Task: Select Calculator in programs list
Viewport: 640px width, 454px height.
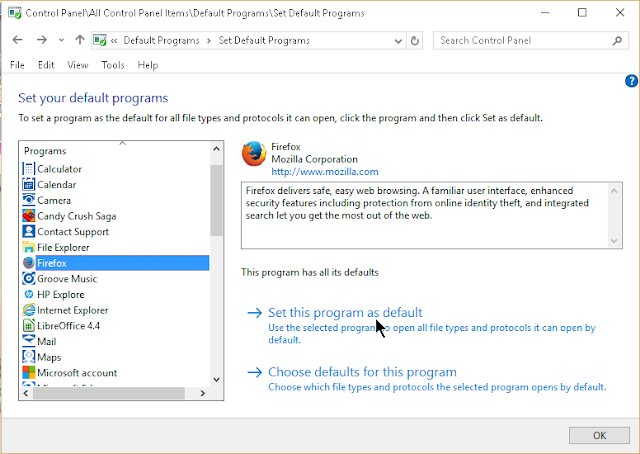Action: (59, 169)
